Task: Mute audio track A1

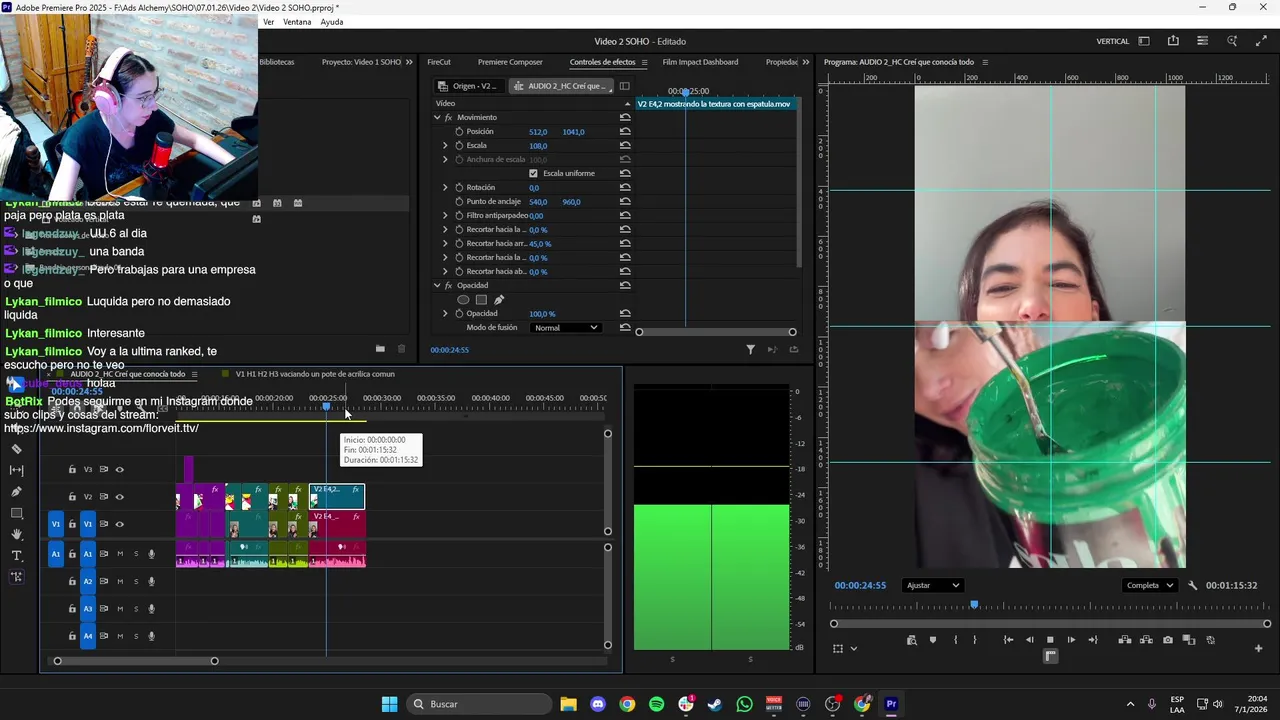Action: click(120, 554)
